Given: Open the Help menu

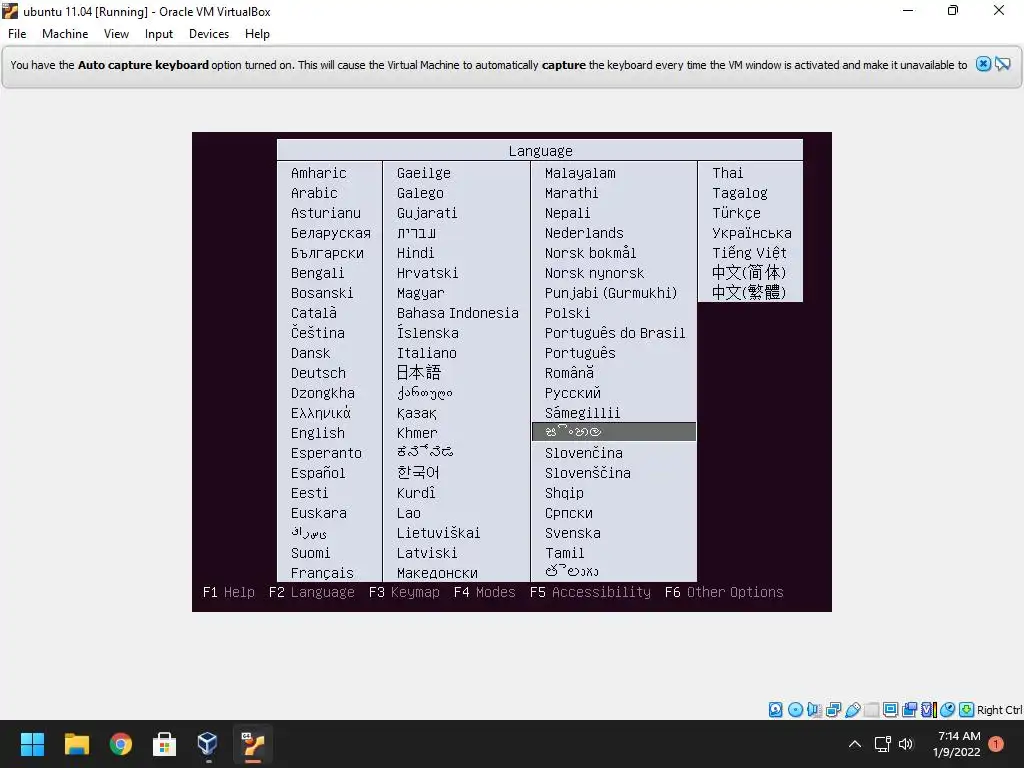Looking at the screenshot, I should [x=257, y=34].
